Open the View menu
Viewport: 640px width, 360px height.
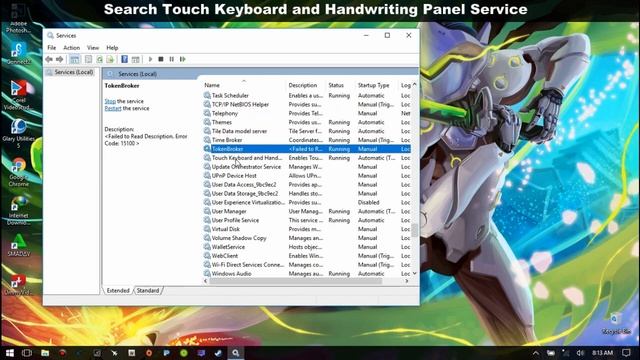pyautogui.click(x=93, y=48)
